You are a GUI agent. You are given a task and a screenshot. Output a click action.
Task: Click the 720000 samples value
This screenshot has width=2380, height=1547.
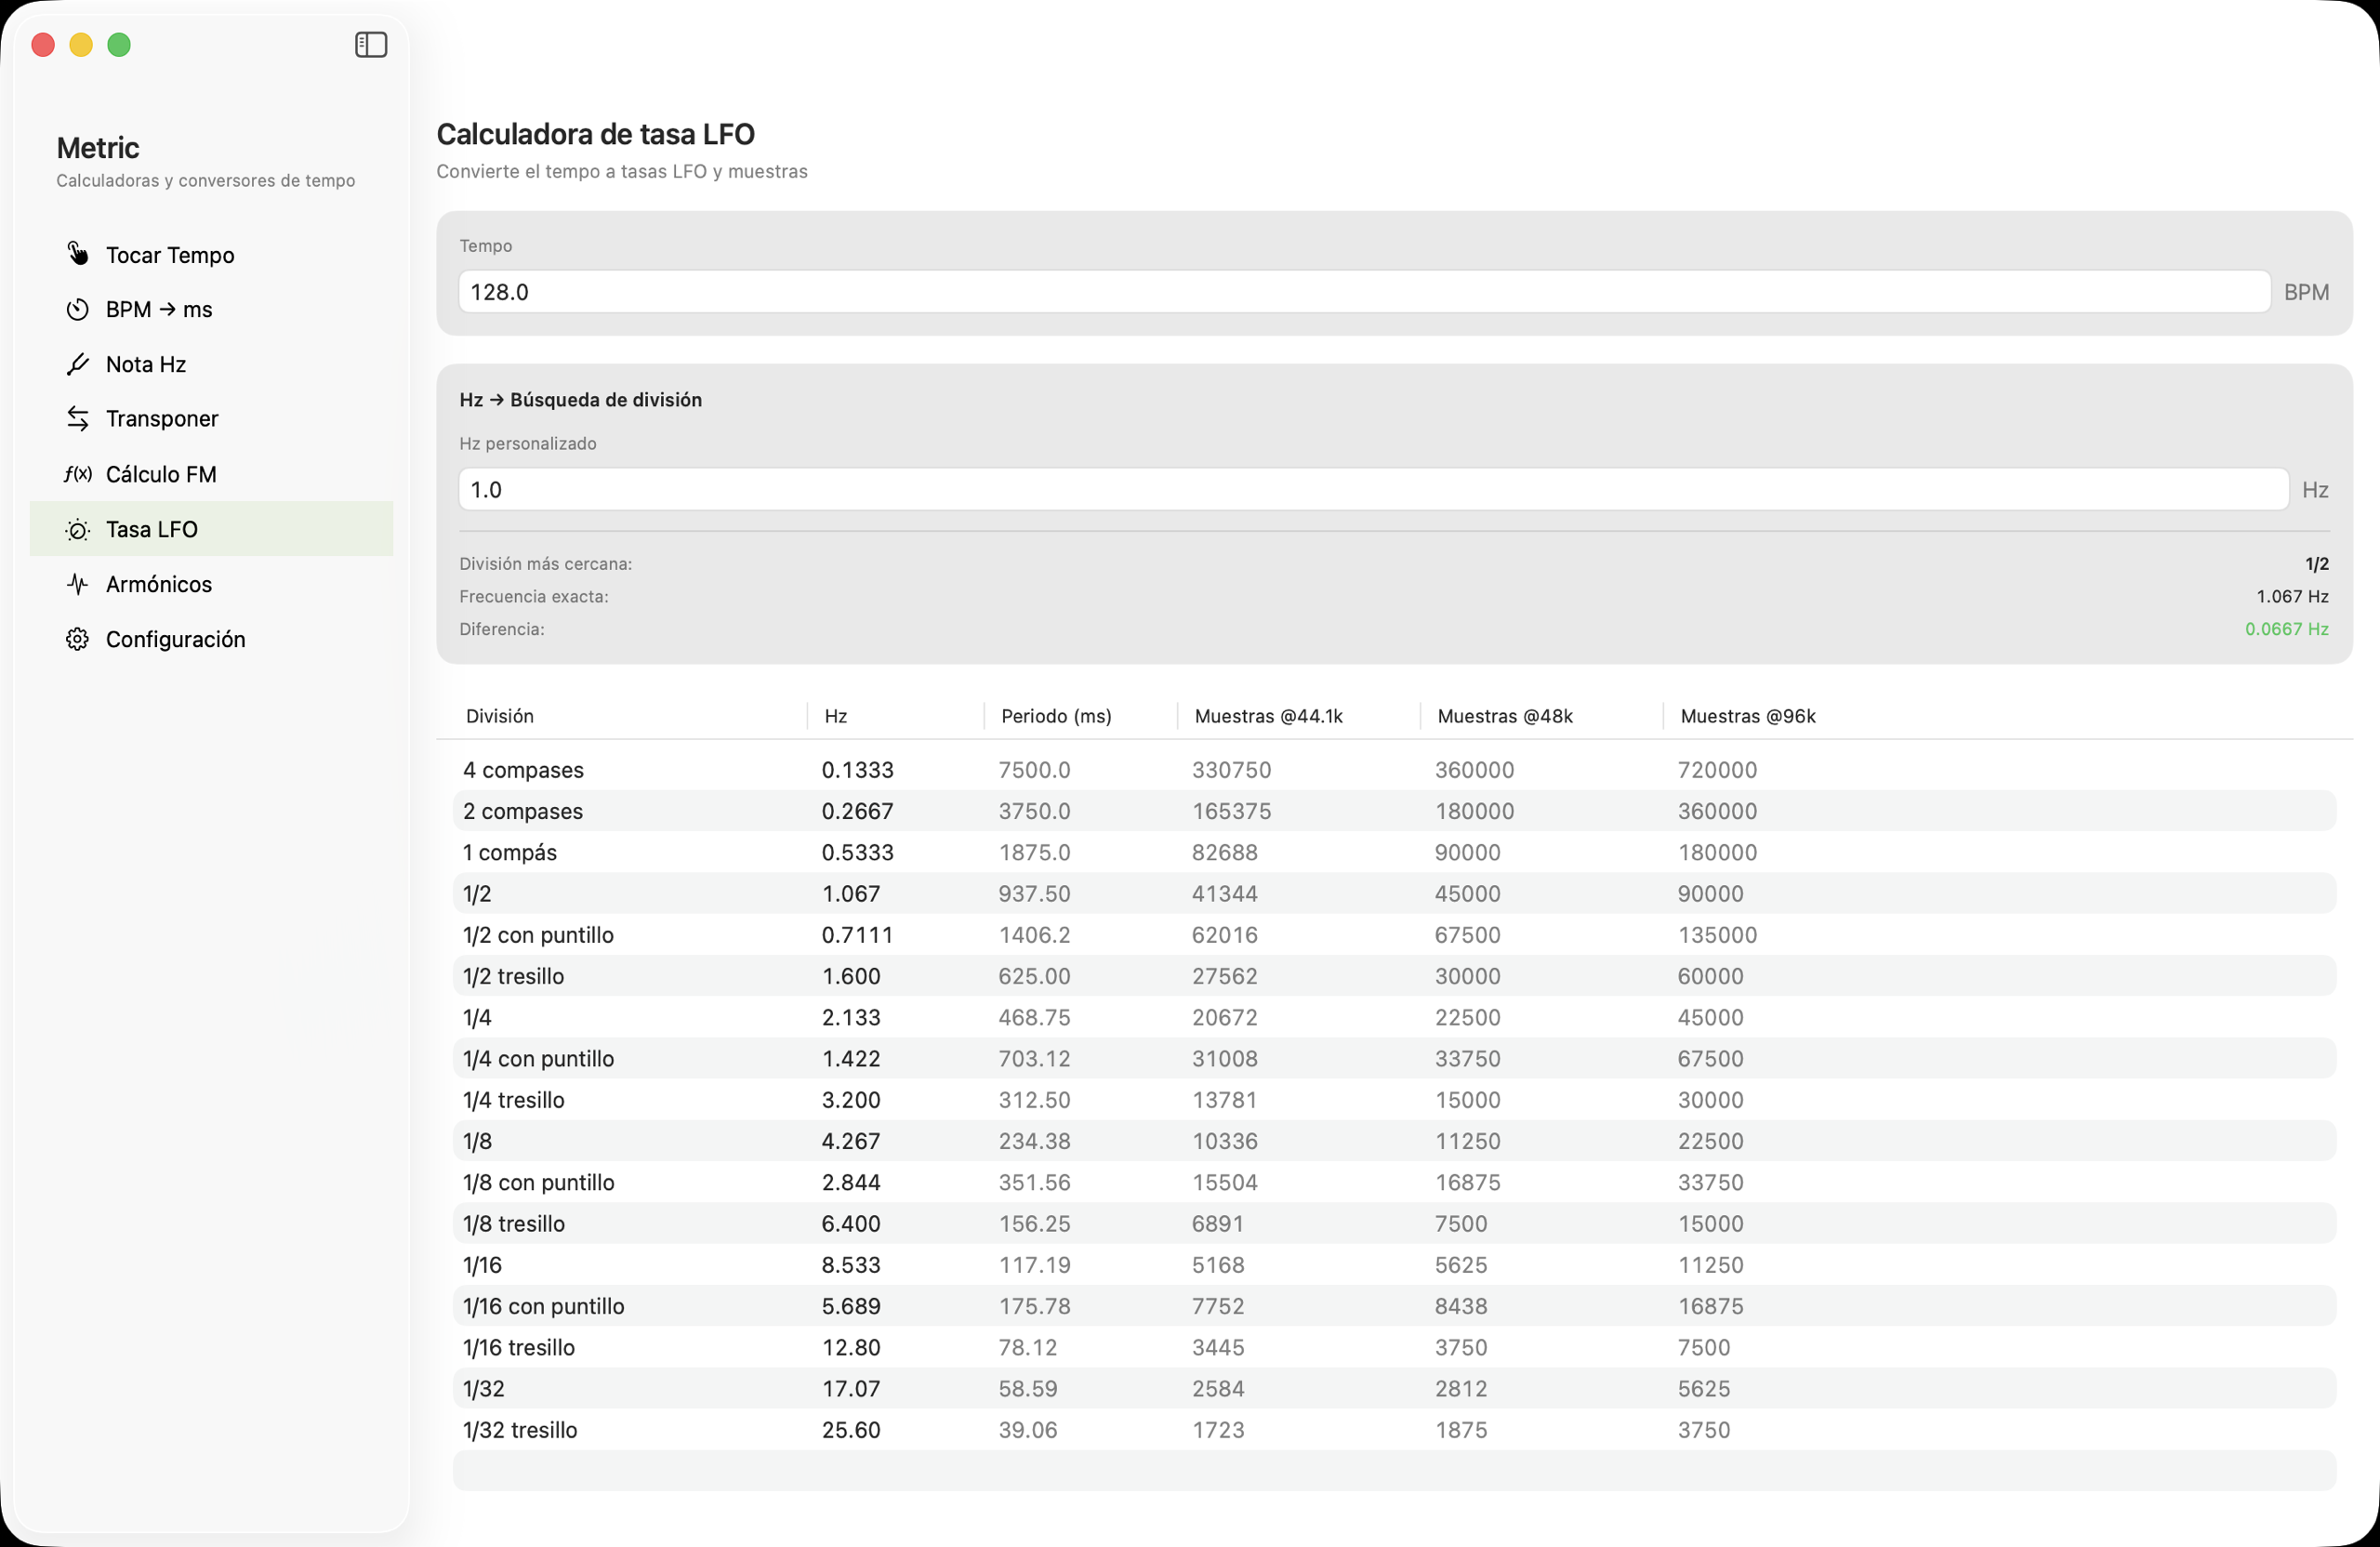(1717, 770)
